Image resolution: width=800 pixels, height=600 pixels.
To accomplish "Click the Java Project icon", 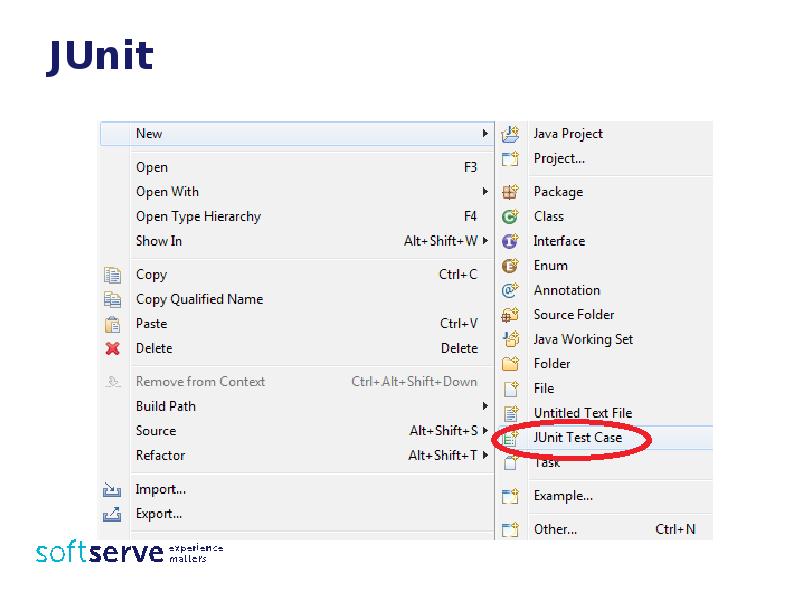I will pos(510,134).
